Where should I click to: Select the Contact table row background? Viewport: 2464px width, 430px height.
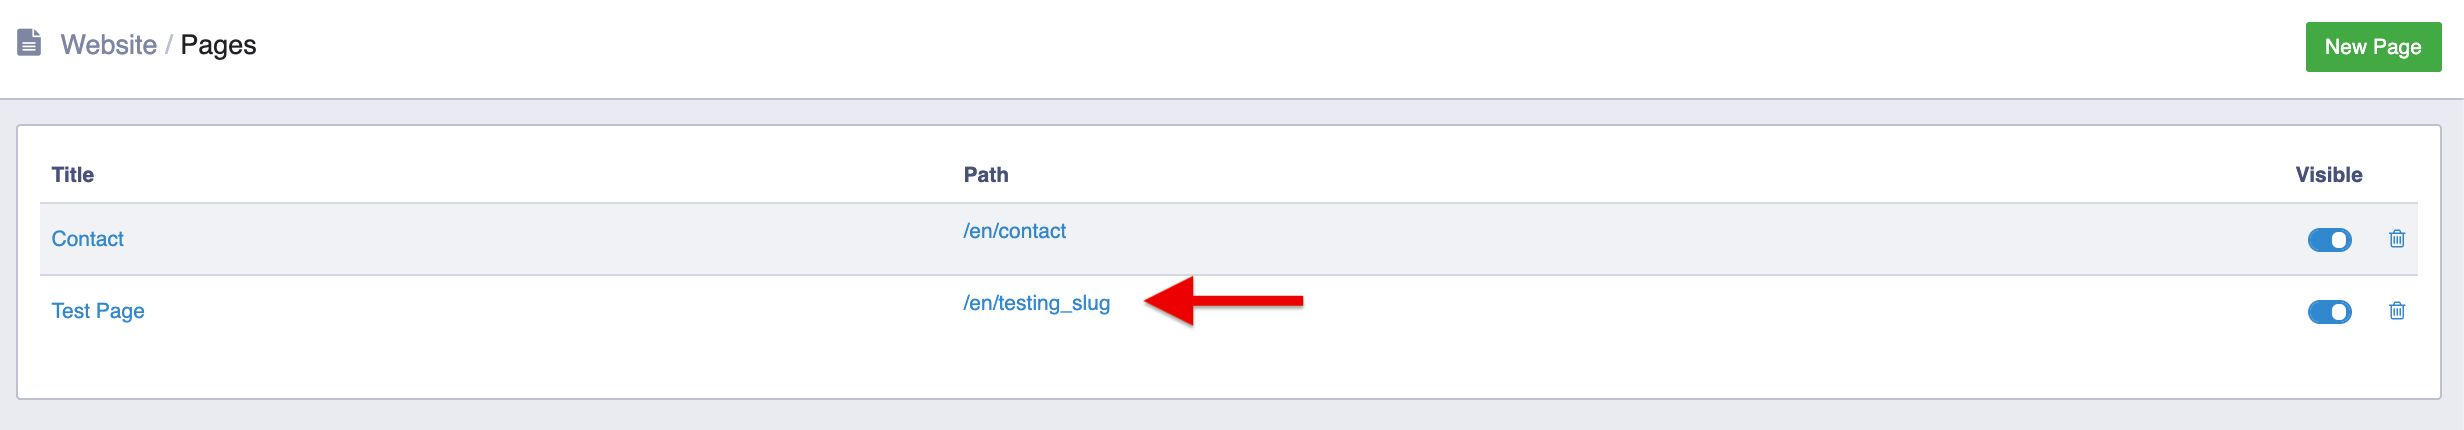click(x=1600, y=240)
